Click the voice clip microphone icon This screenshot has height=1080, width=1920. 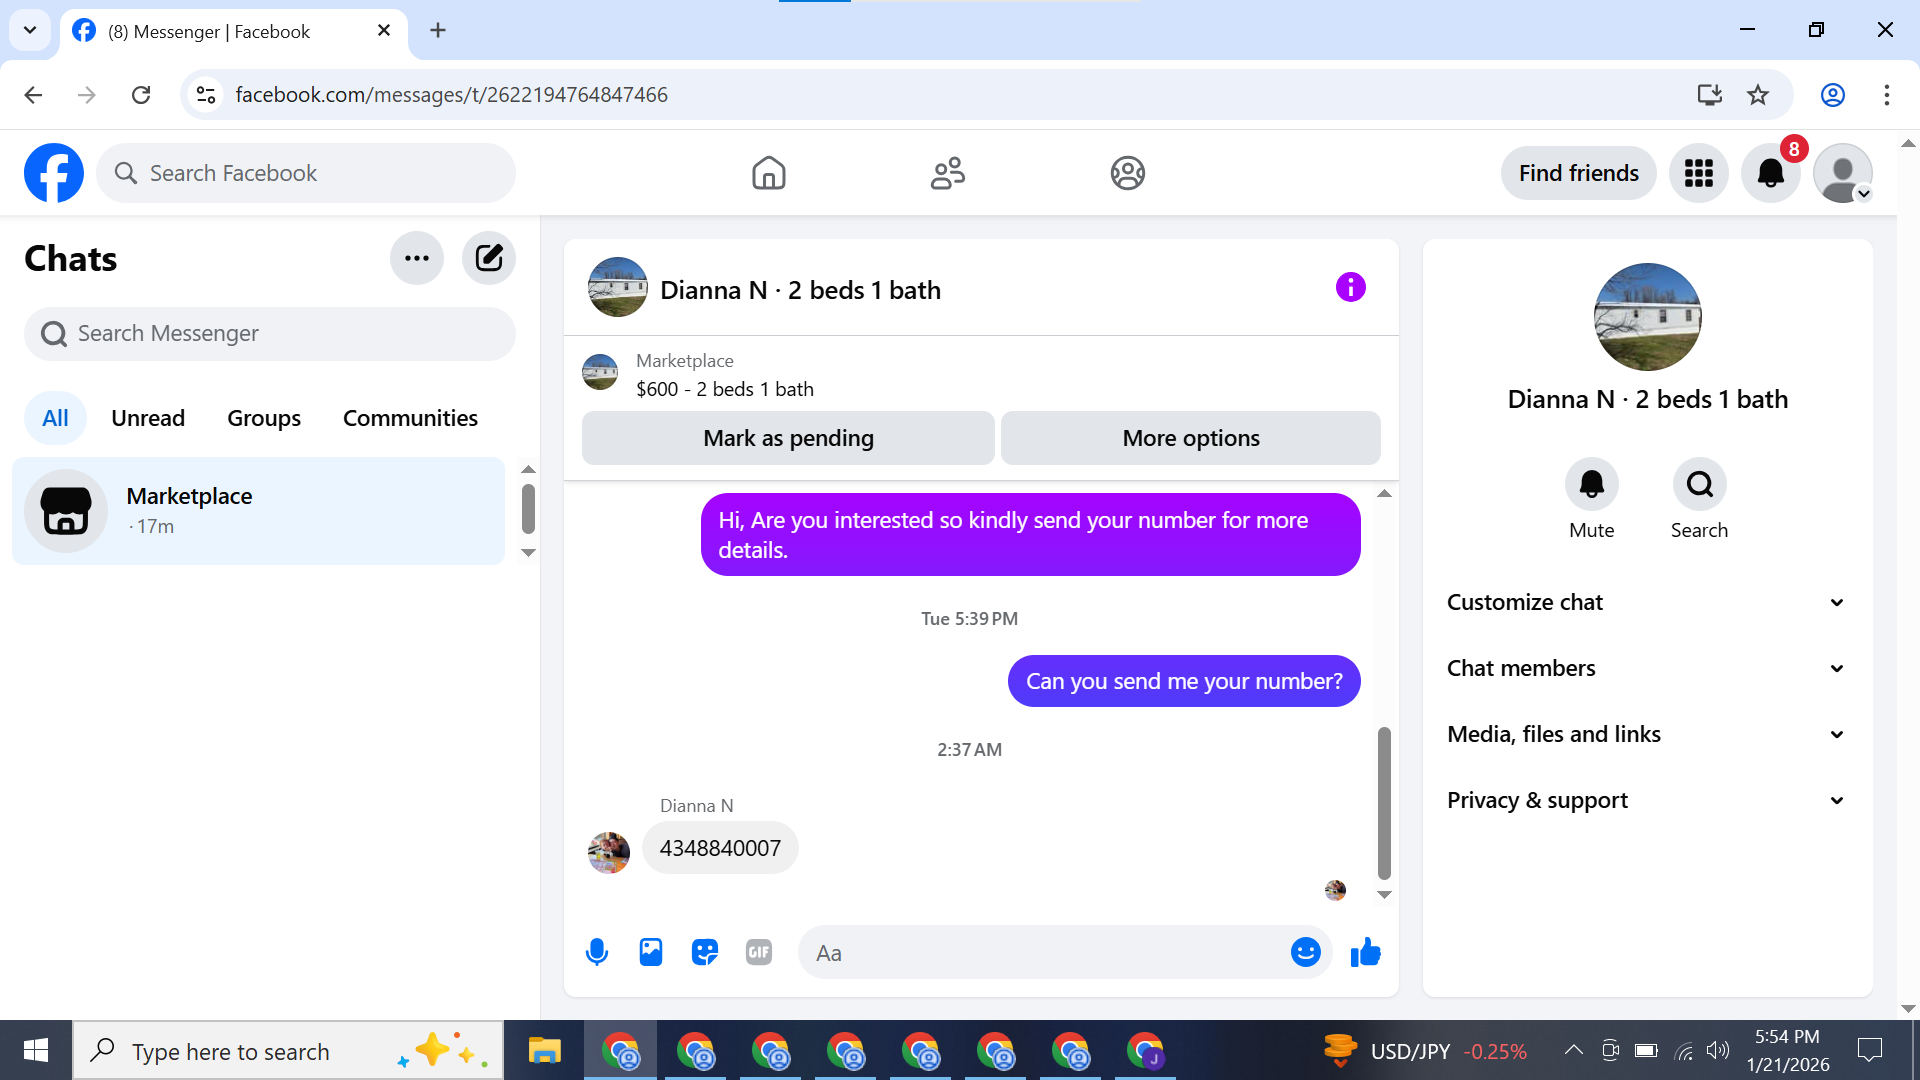tap(597, 952)
